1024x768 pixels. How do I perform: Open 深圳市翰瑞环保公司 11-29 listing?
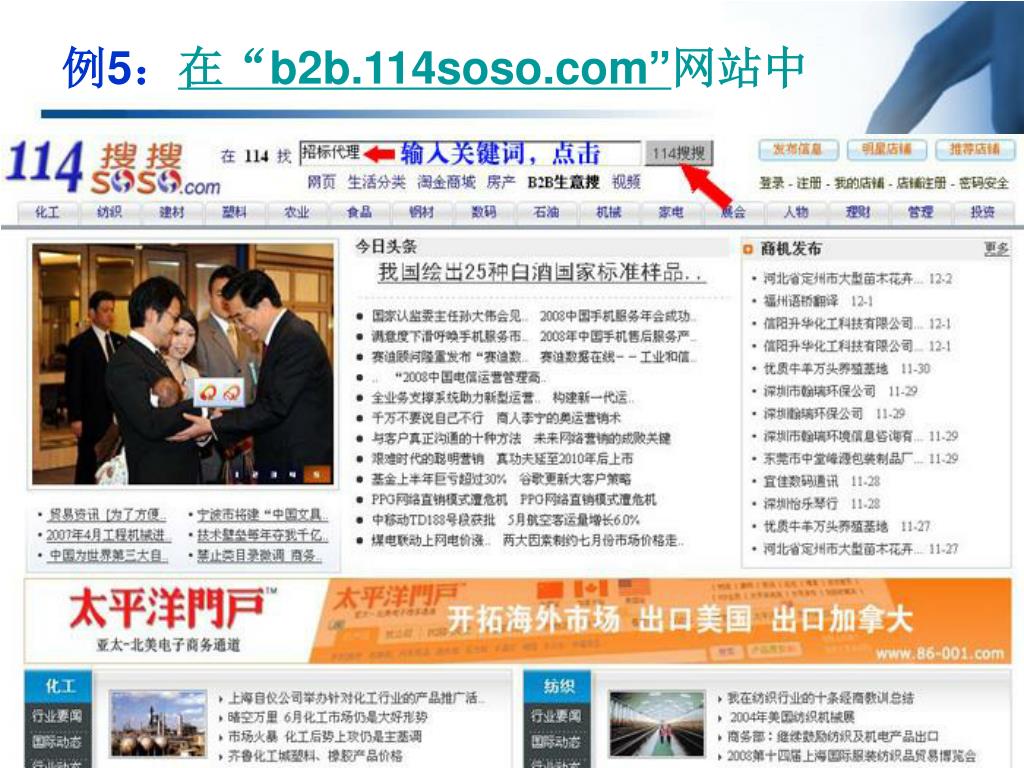click(x=840, y=391)
